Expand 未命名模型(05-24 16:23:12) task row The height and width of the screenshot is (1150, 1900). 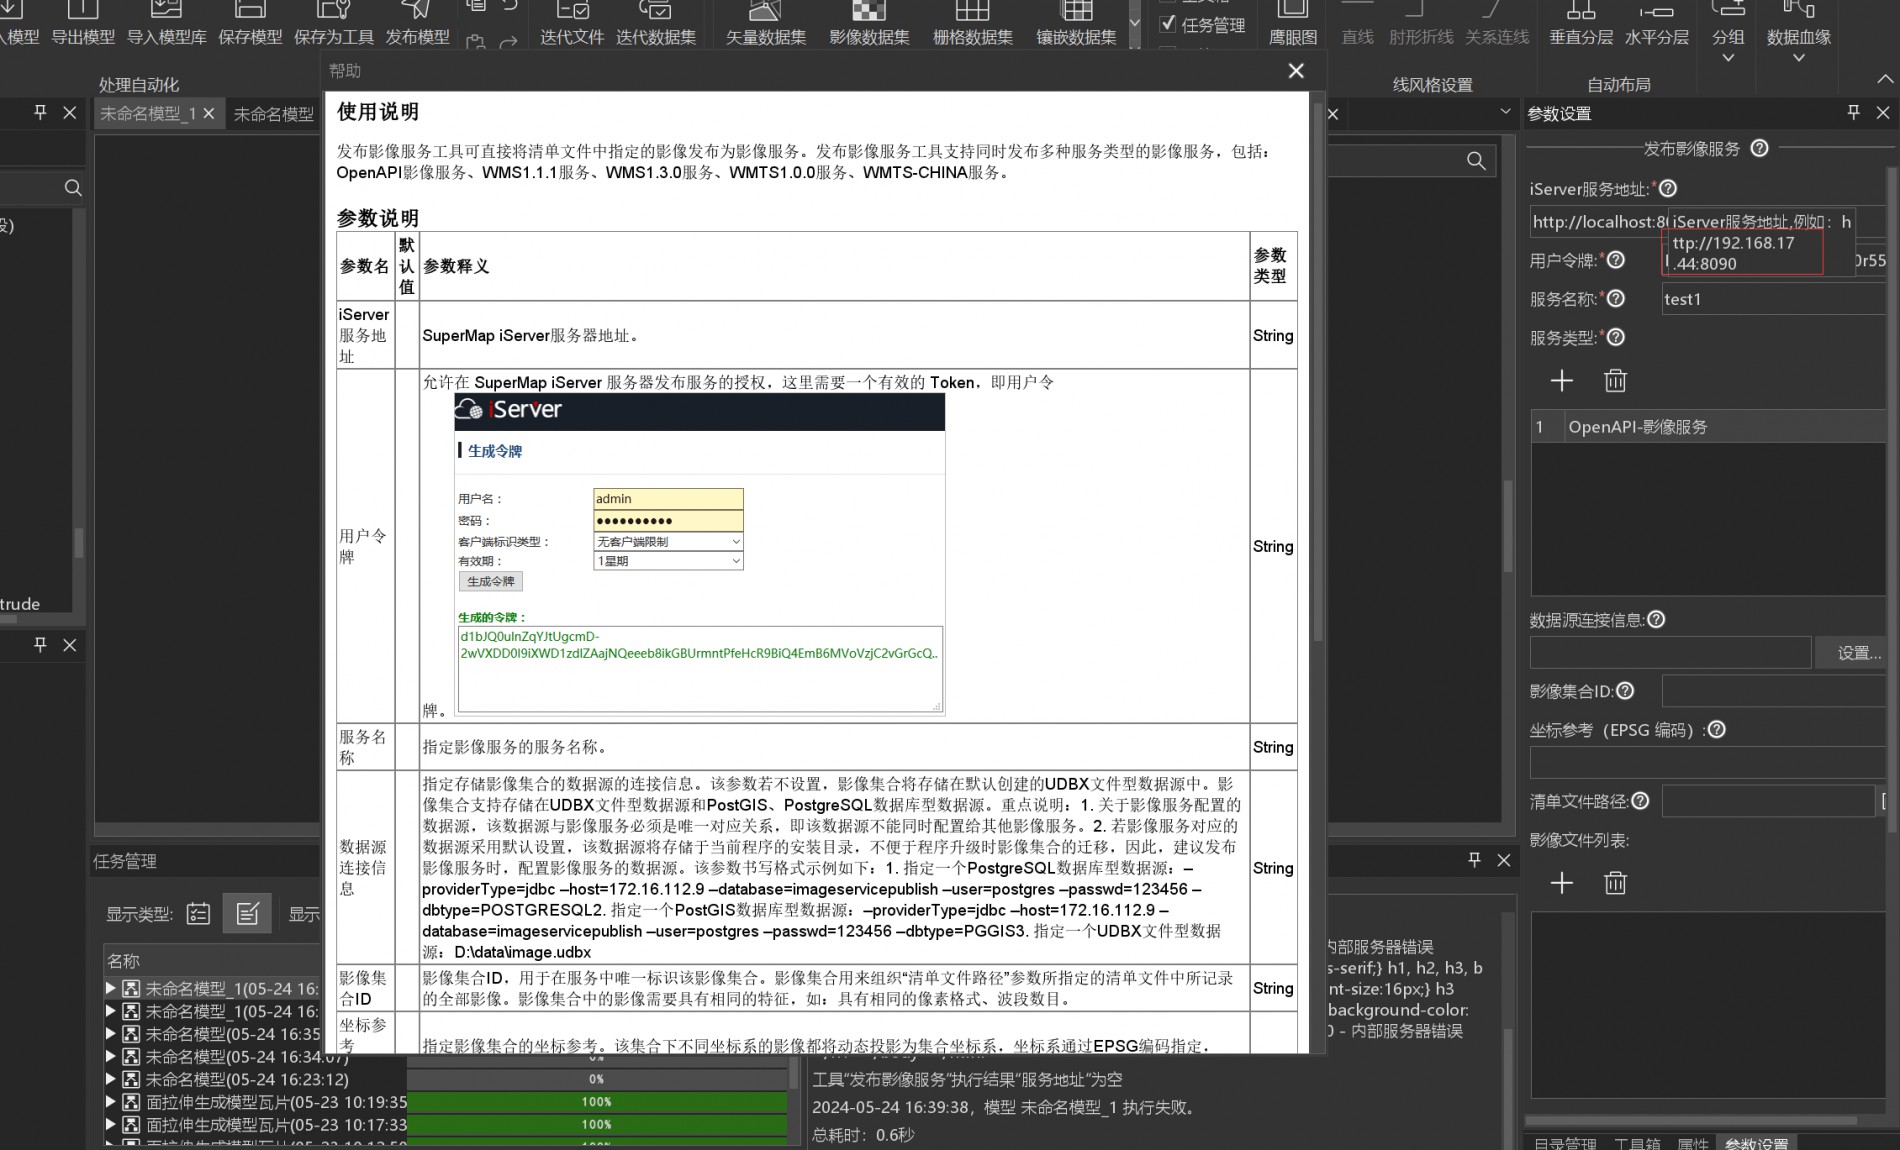111,1079
